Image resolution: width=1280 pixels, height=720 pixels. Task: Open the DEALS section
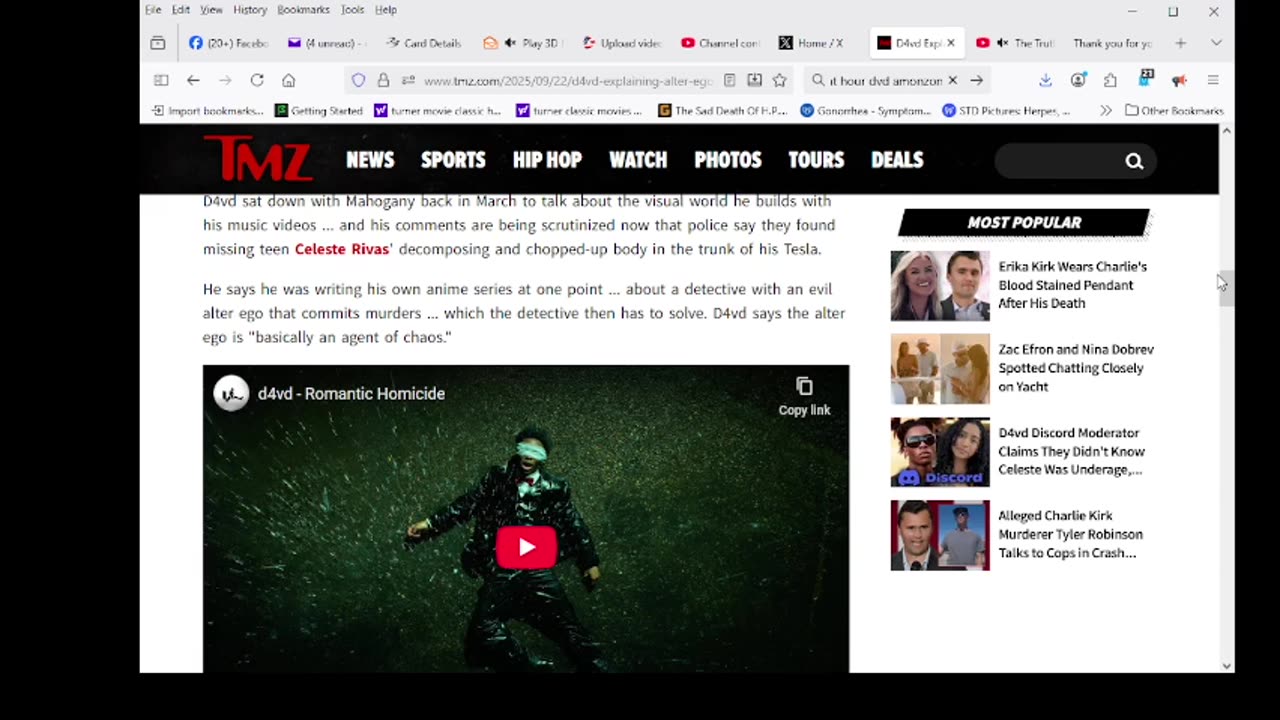(x=897, y=160)
